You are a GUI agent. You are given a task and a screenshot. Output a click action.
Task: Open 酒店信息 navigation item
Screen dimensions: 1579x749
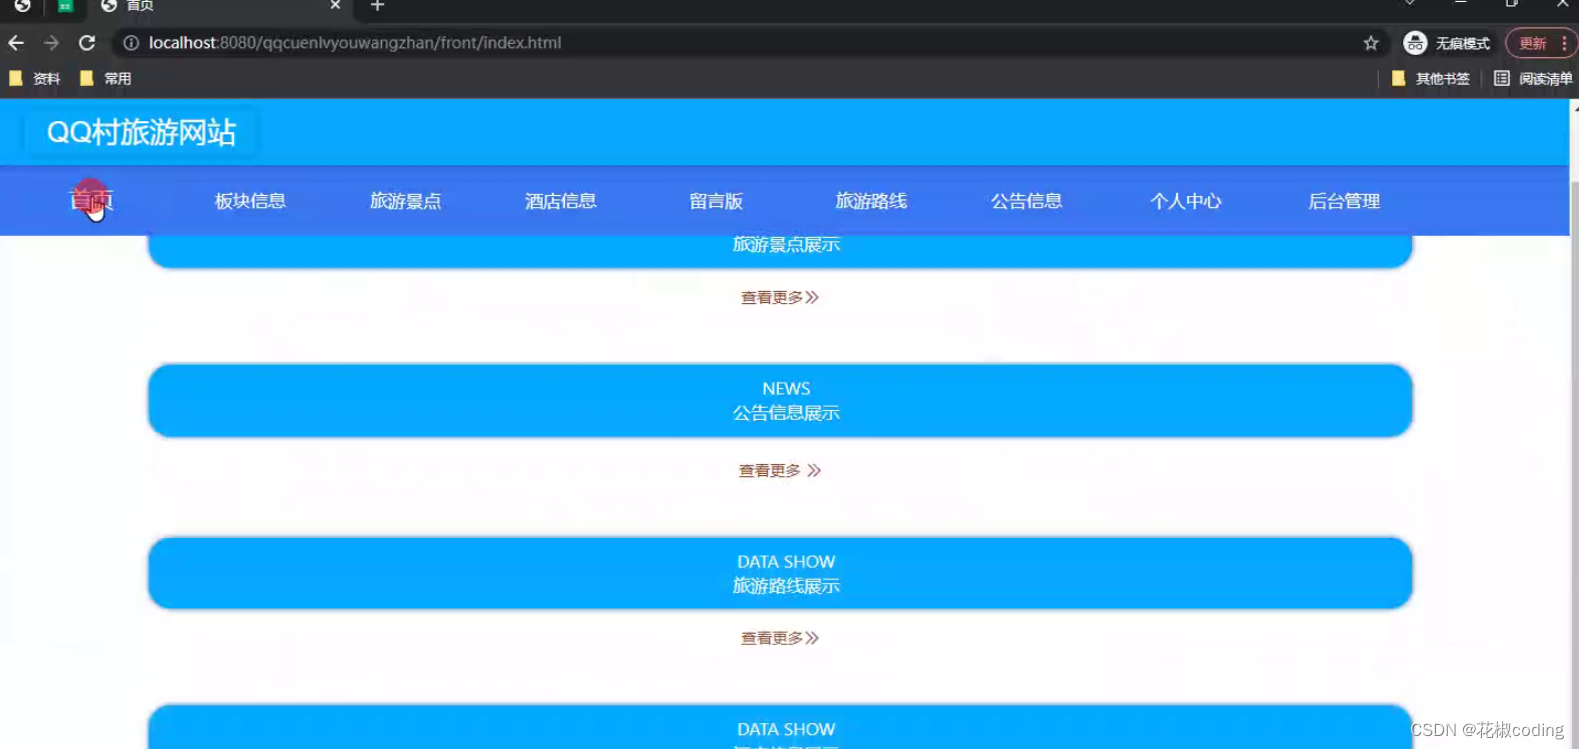560,201
